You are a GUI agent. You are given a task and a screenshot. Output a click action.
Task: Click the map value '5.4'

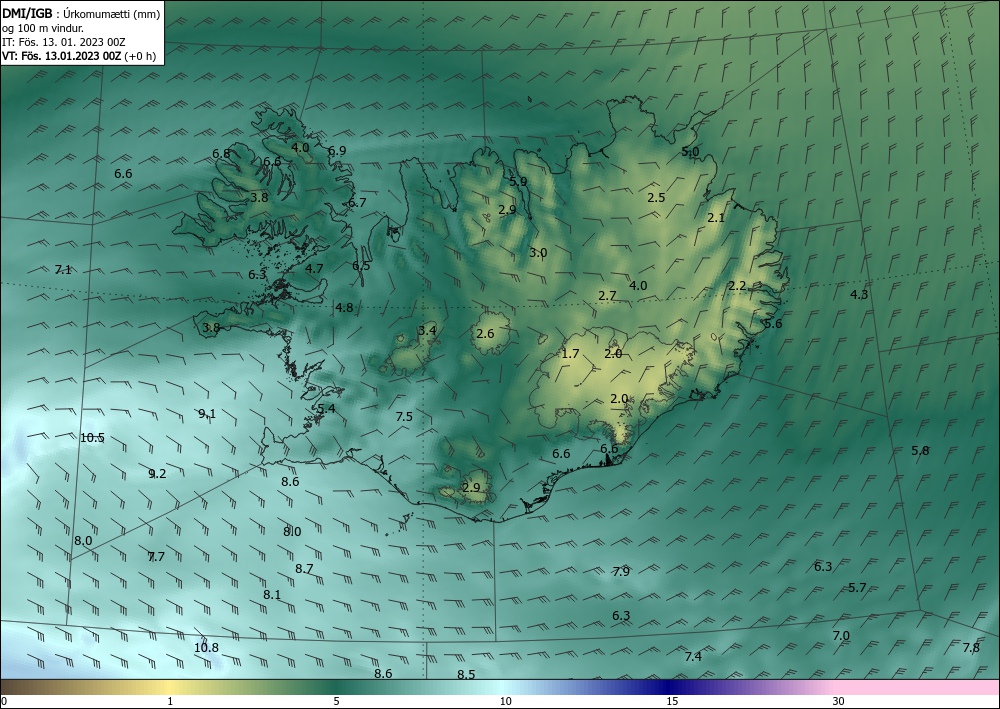[x=326, y=409]
